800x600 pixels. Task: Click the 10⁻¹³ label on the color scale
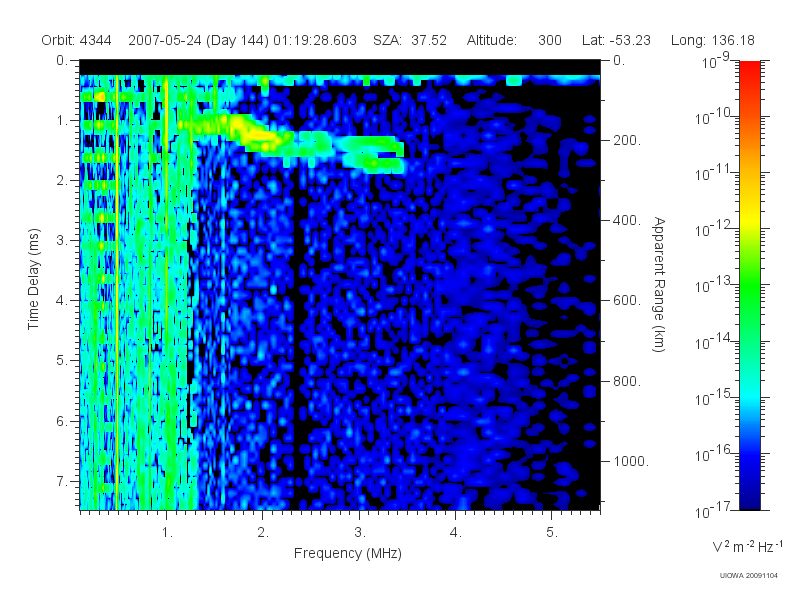point(714,284)
